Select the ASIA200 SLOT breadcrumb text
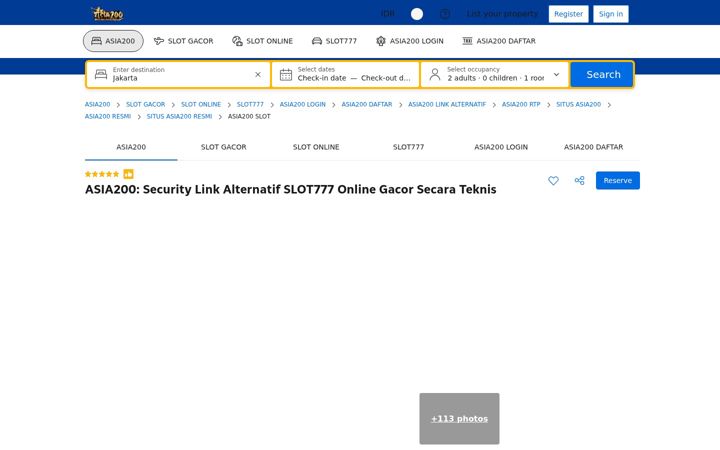 coord(249,116)
